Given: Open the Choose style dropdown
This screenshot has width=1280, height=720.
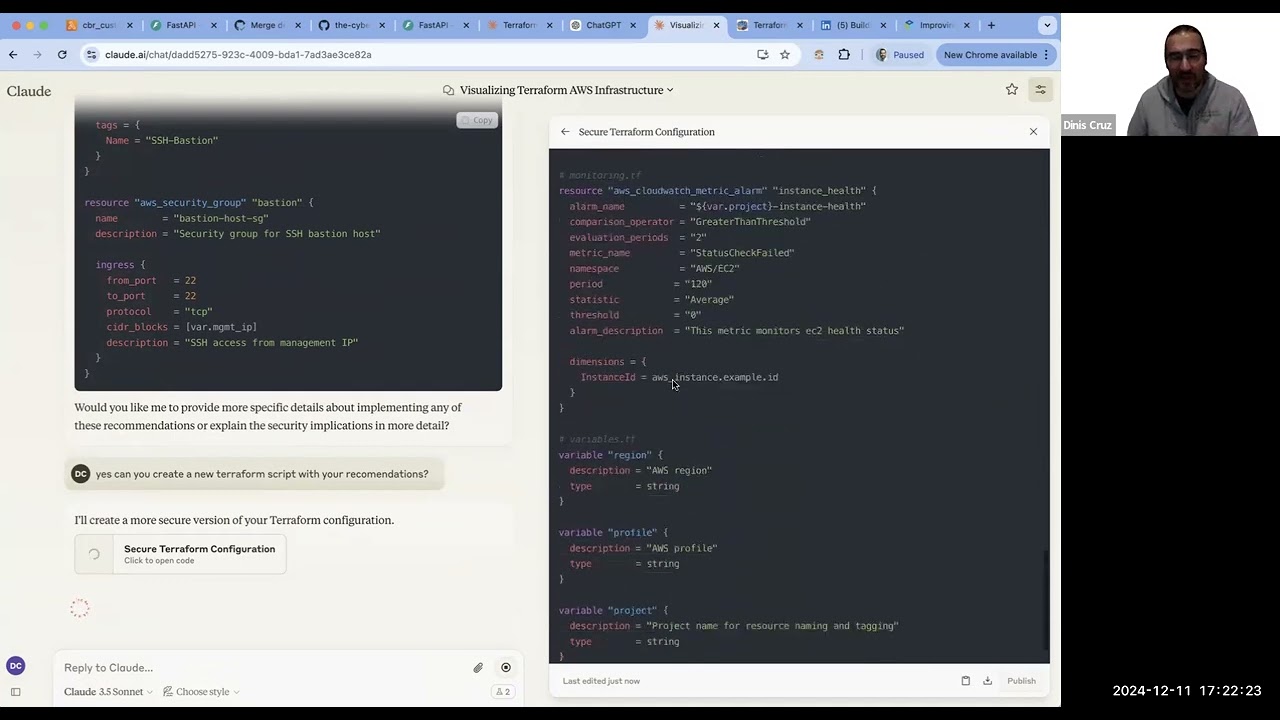Looking at the screenshot, I should 201,692.
